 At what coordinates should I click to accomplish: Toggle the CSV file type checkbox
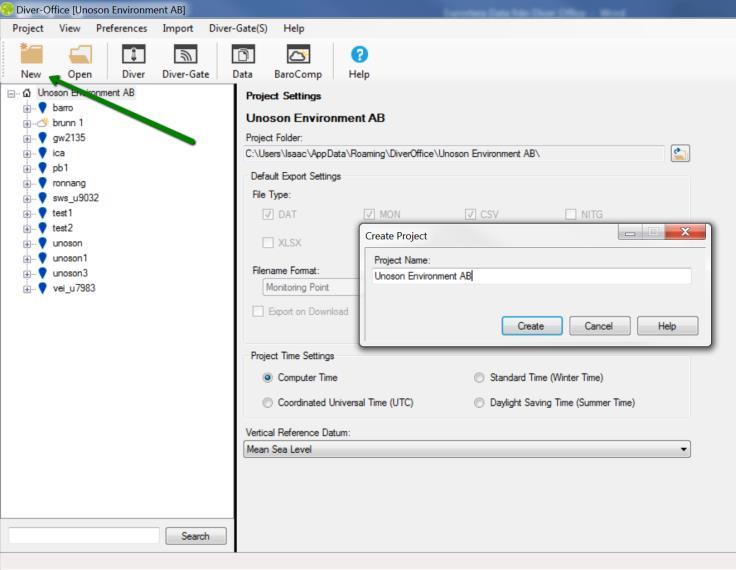coord(470,215)
